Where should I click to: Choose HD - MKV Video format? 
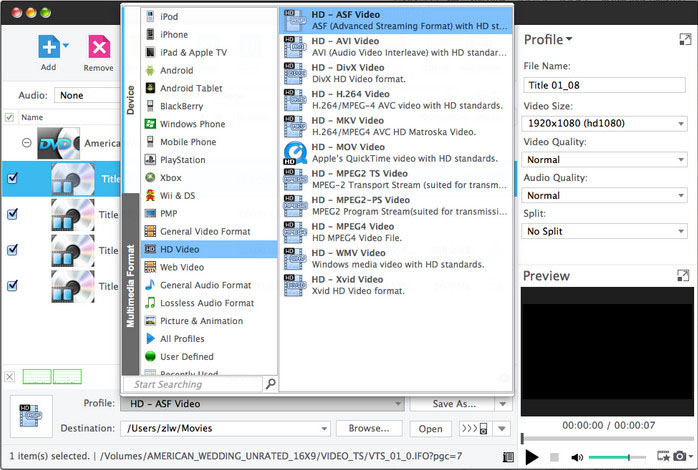coord(396,126)
